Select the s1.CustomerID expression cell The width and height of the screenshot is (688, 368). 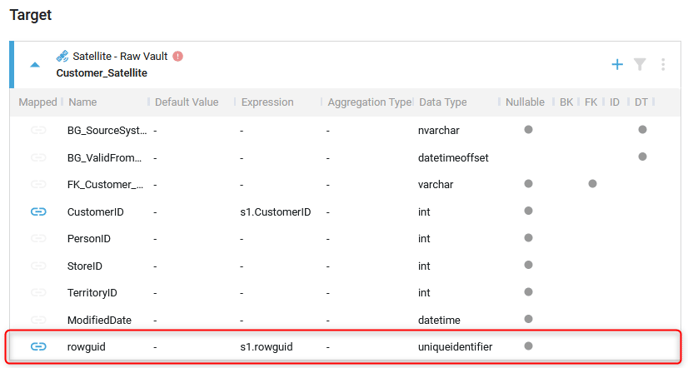click(x=276, y=212)
